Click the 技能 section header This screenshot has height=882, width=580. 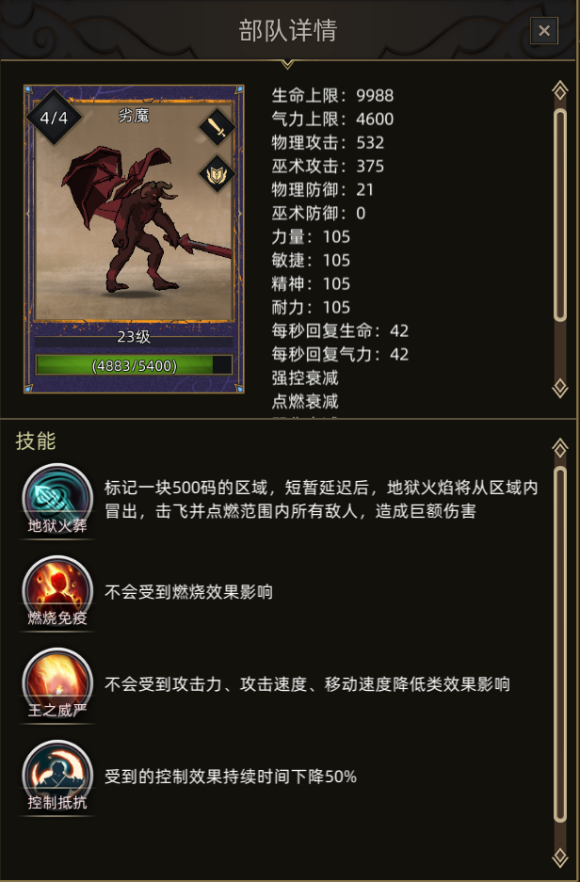coord(35,441)
